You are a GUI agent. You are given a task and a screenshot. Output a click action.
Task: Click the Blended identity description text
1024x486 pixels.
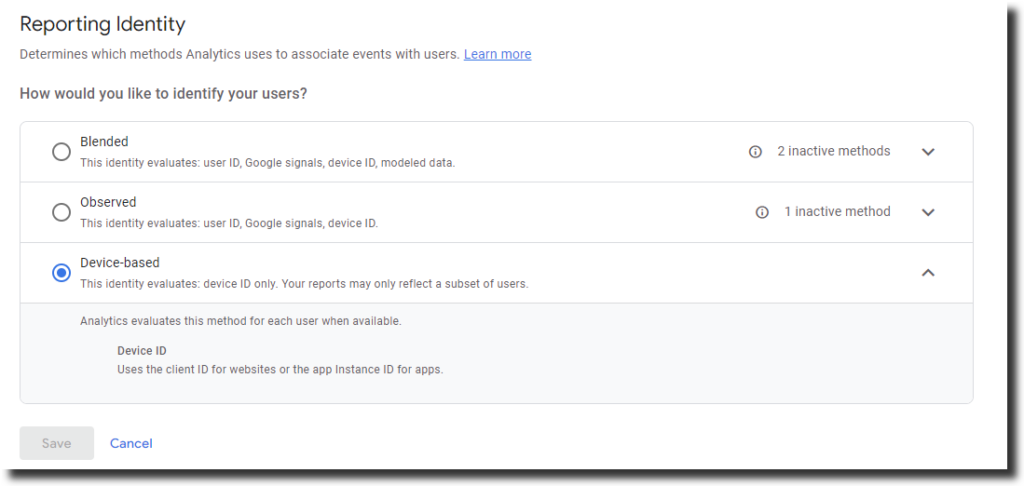tap(267, 163)
